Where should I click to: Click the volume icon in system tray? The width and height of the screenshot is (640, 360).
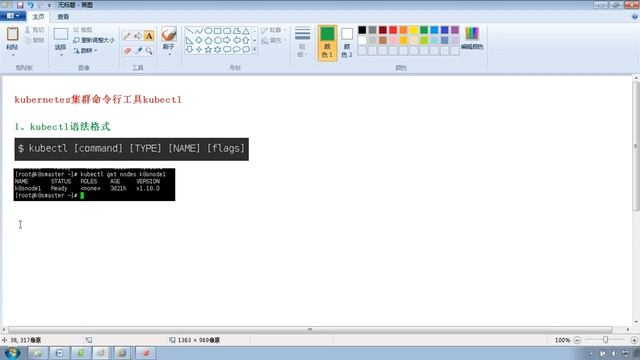614,353
